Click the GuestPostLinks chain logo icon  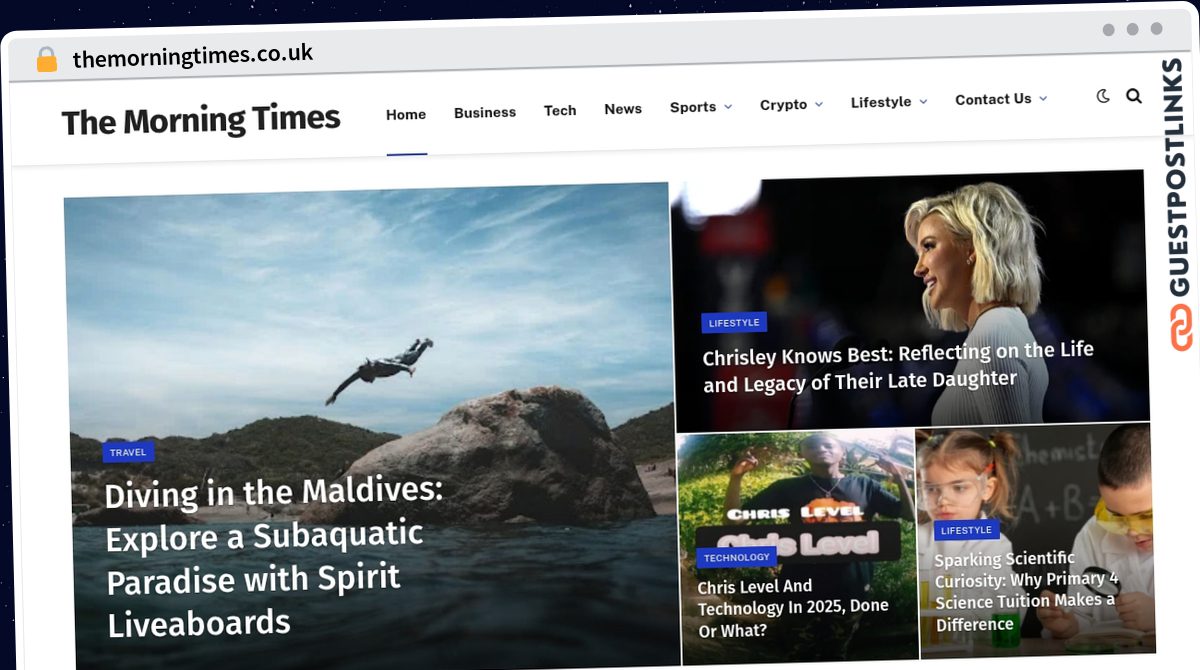(1182, 328)
